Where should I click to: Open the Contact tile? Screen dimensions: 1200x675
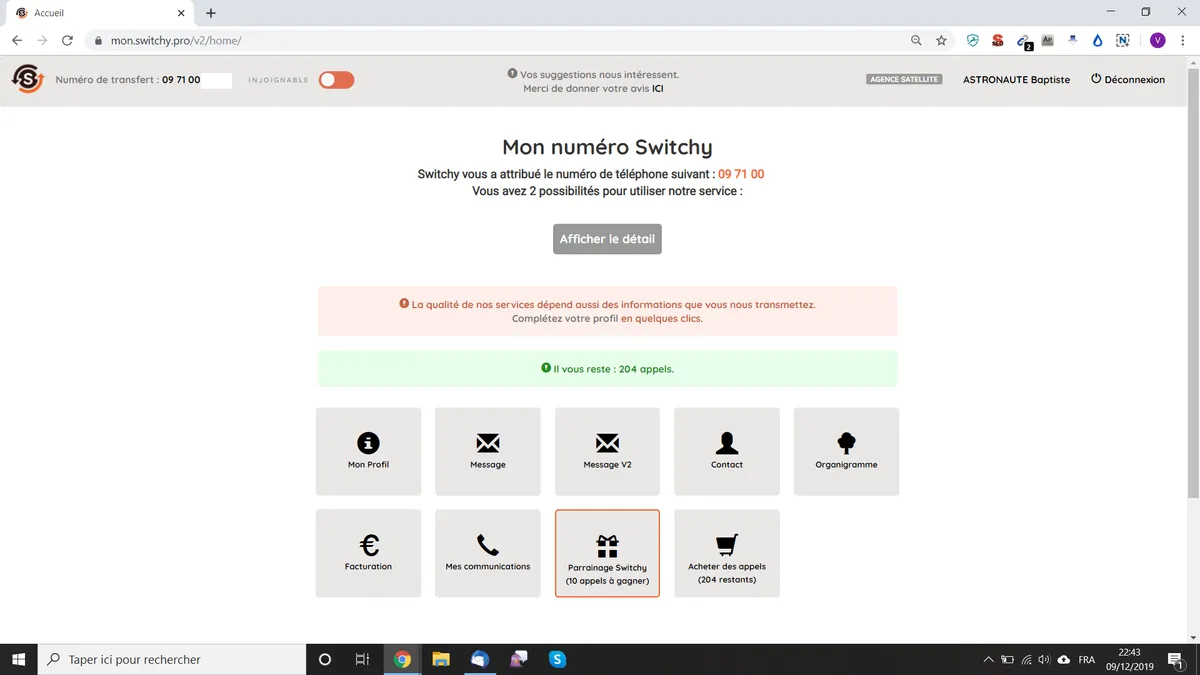[x=727, y=451]
